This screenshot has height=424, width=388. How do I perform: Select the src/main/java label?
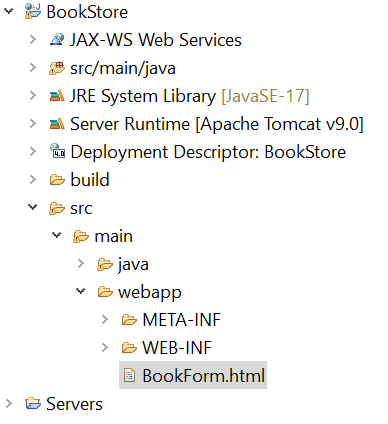tap(123, 69)
